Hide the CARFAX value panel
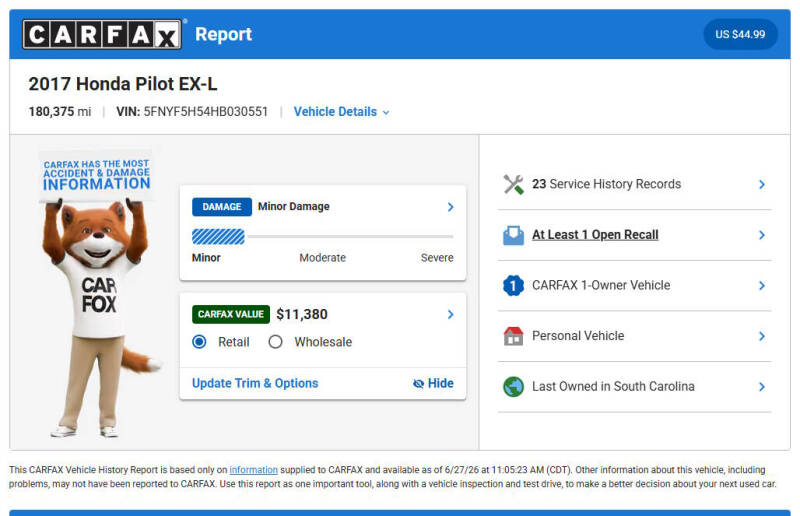This screenshot has height=516, width=800. [433, 383]
